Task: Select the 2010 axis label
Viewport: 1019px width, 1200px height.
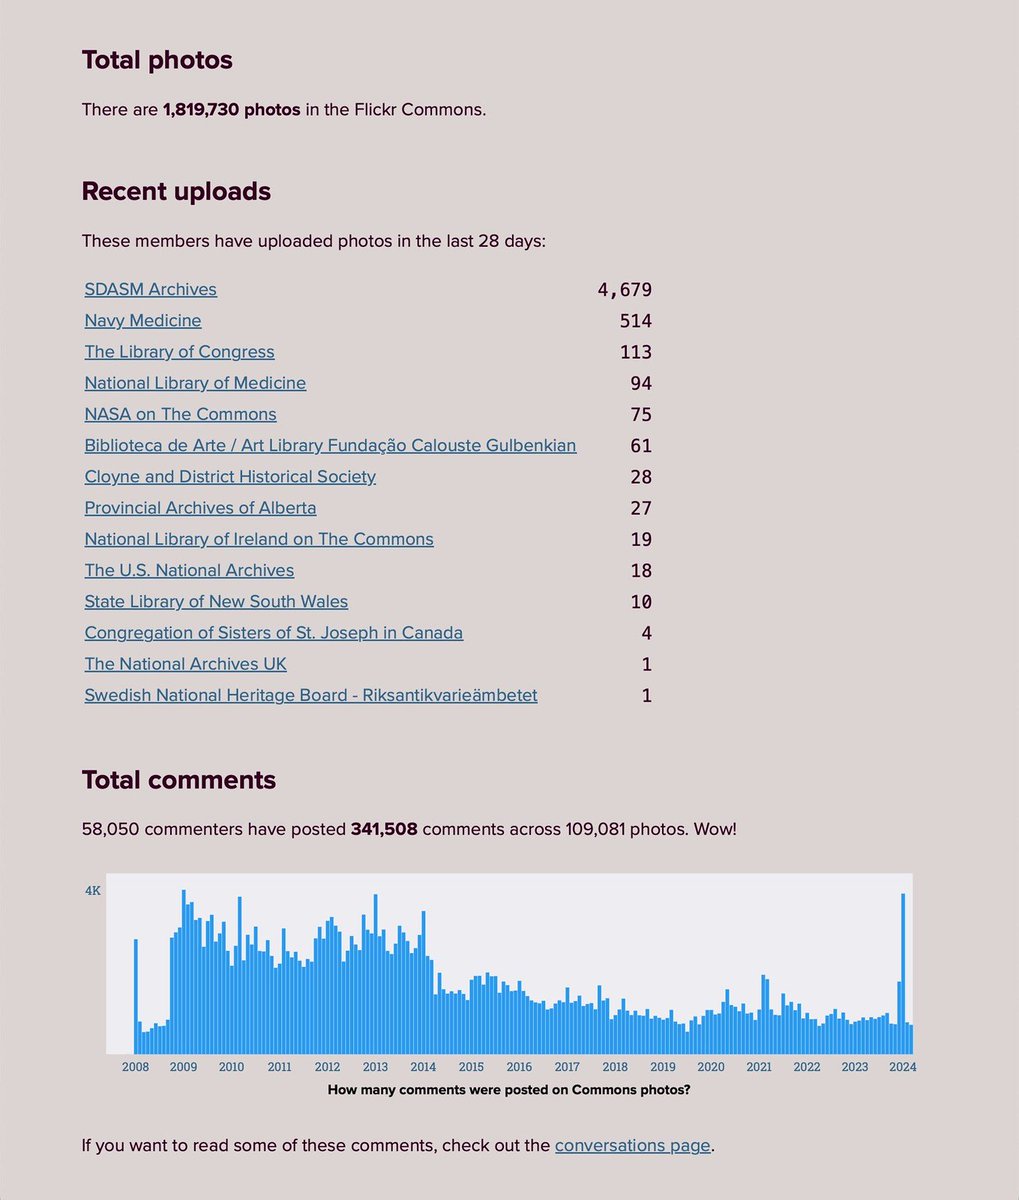Action: [231, 1067]
